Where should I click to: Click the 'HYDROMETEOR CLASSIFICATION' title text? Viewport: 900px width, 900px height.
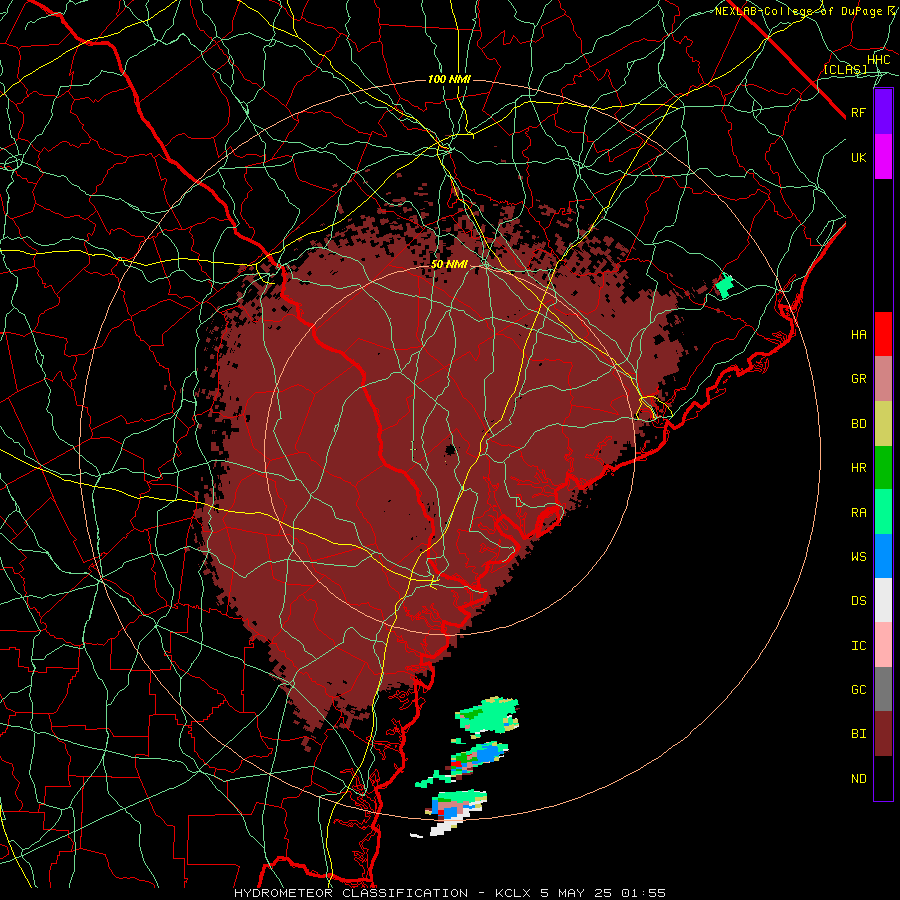[351, 893]
